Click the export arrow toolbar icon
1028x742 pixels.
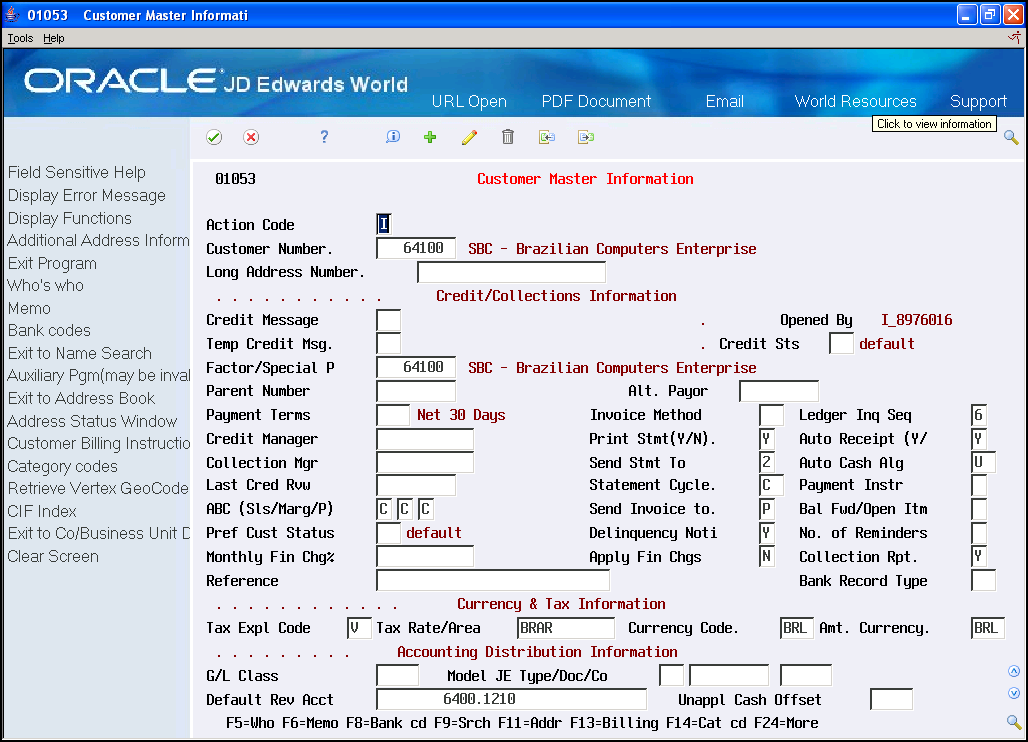tap(586, 137)
